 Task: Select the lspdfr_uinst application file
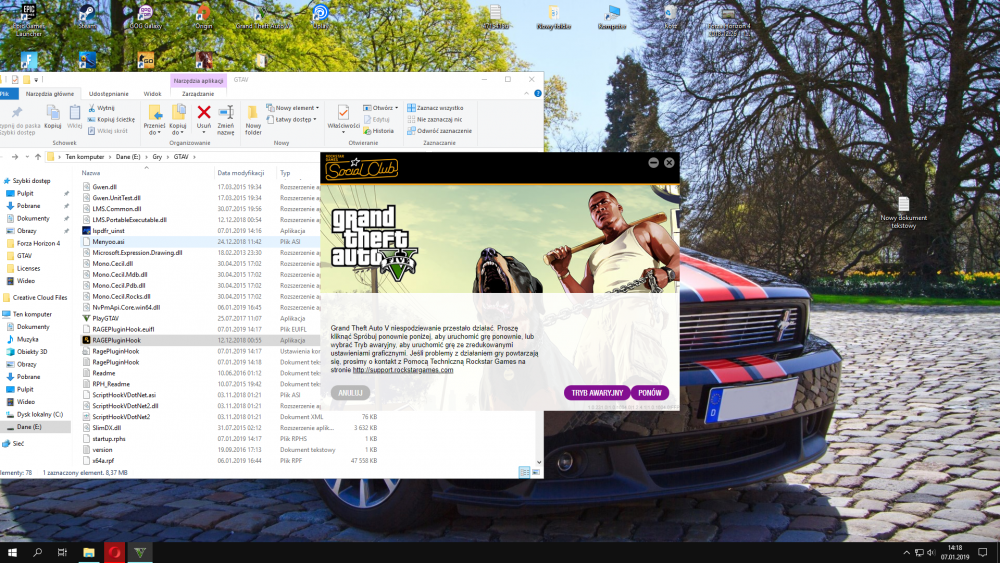point(108,231)
